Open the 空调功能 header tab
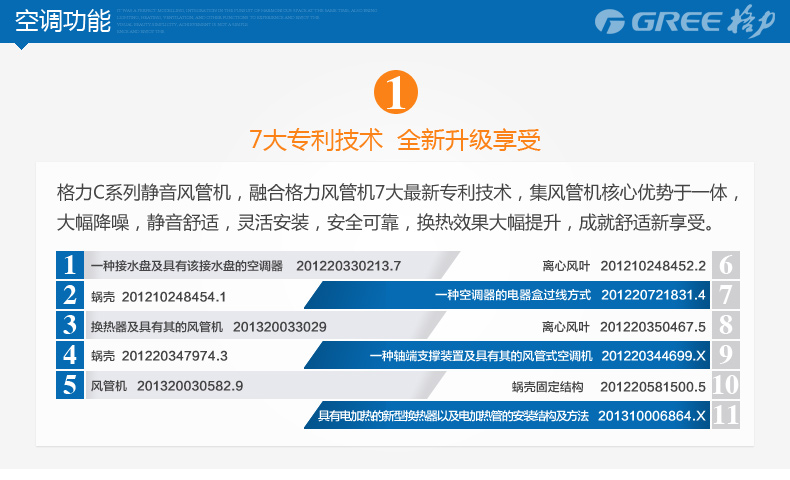Image resolution: width=790 pixels, height=480 pixels. pyautogui.click(x=64, y=22)
